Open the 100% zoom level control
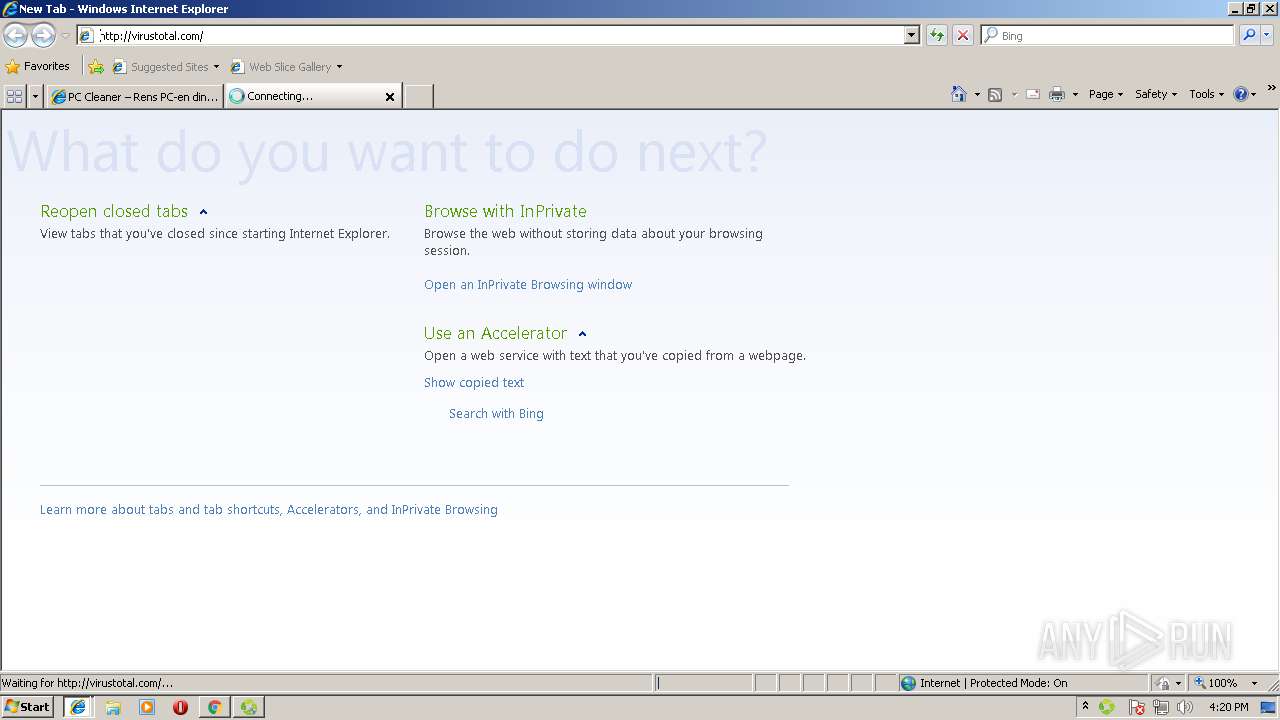This screenshot has width=1280, height=720. (x=1225, y=683)
